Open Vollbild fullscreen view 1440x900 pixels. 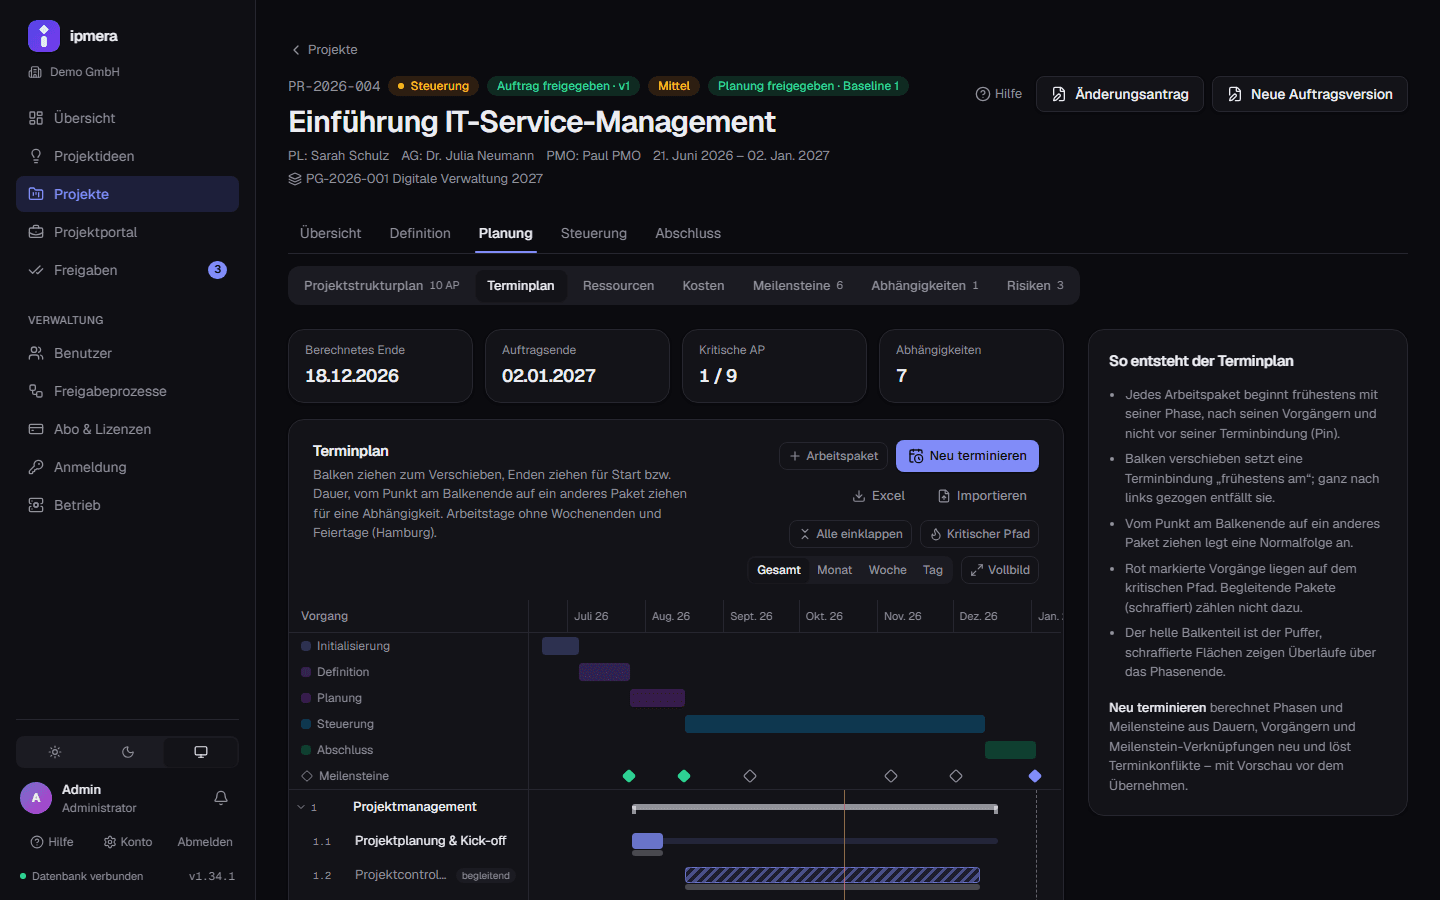[x=1000, y=570]
